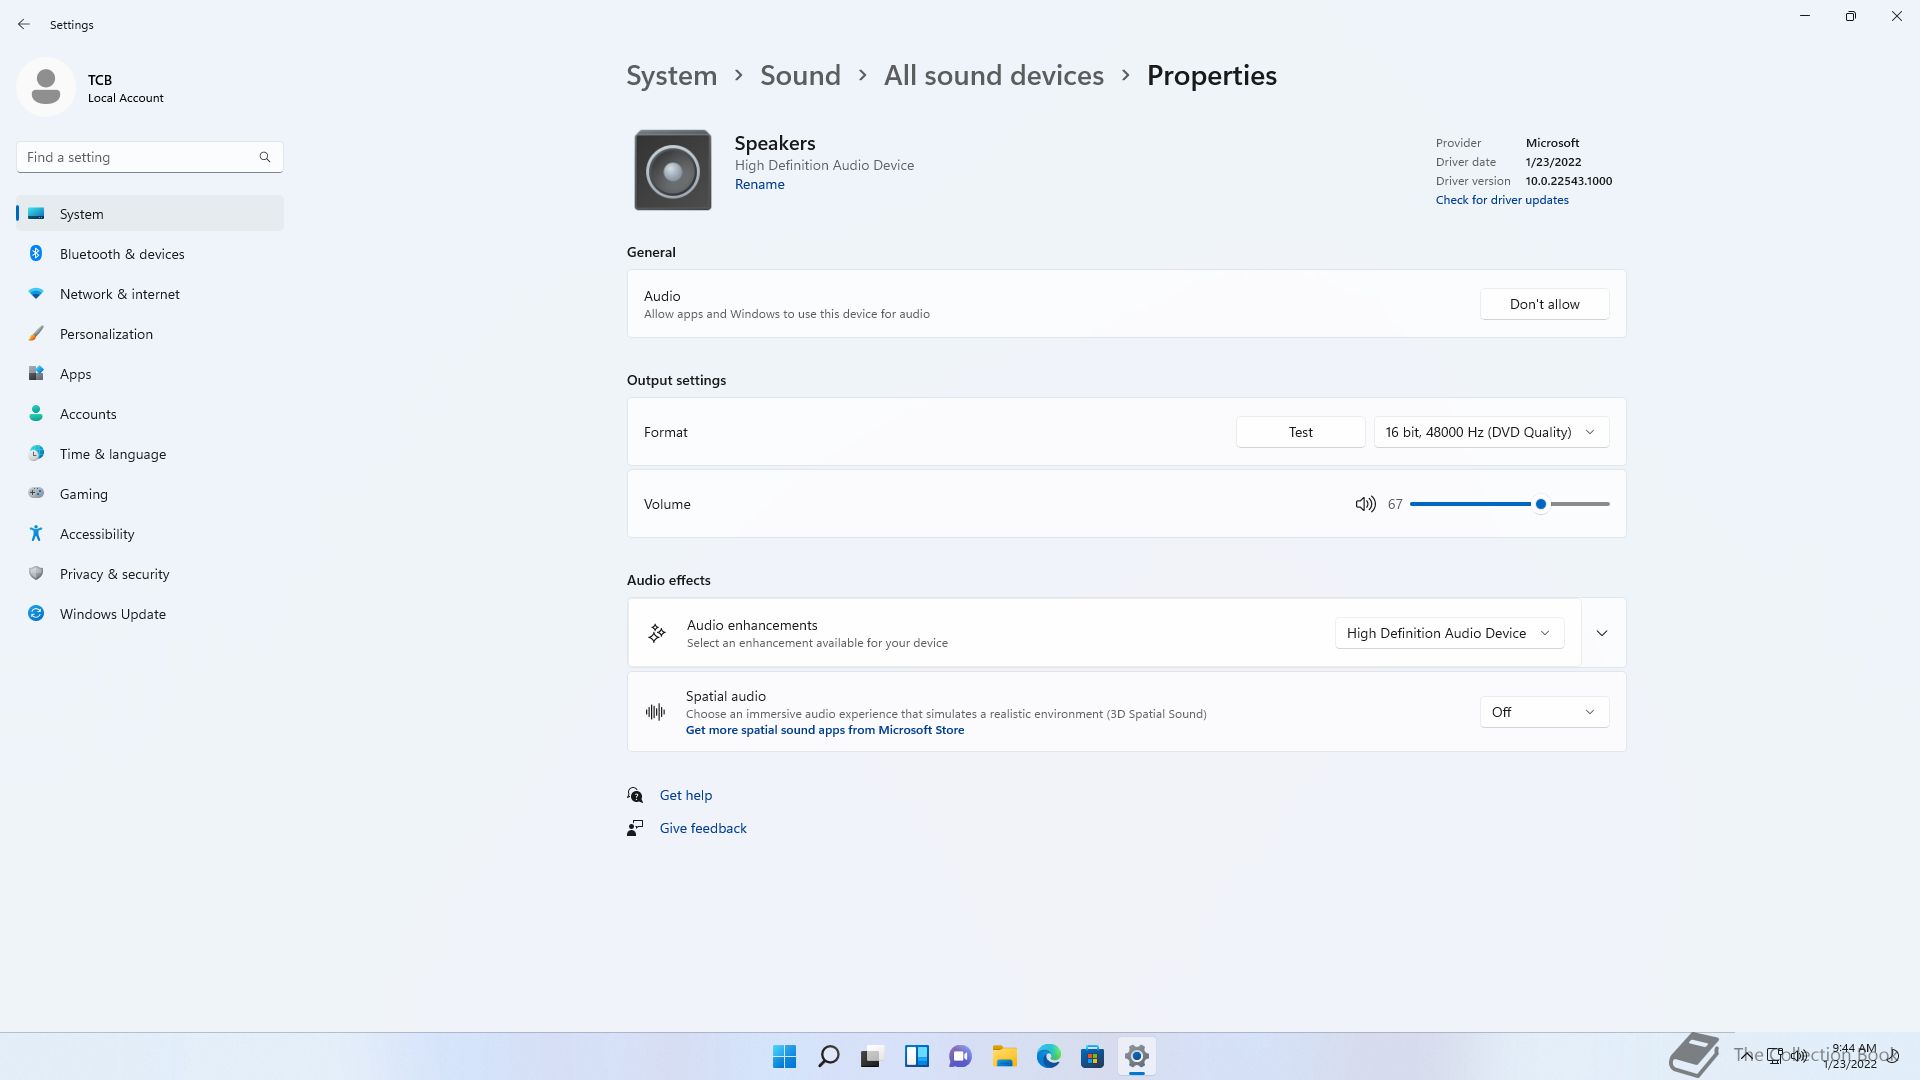1920x1080 pixels.
Task: Click the search magnifier in Find a setting
Action: 265,157
